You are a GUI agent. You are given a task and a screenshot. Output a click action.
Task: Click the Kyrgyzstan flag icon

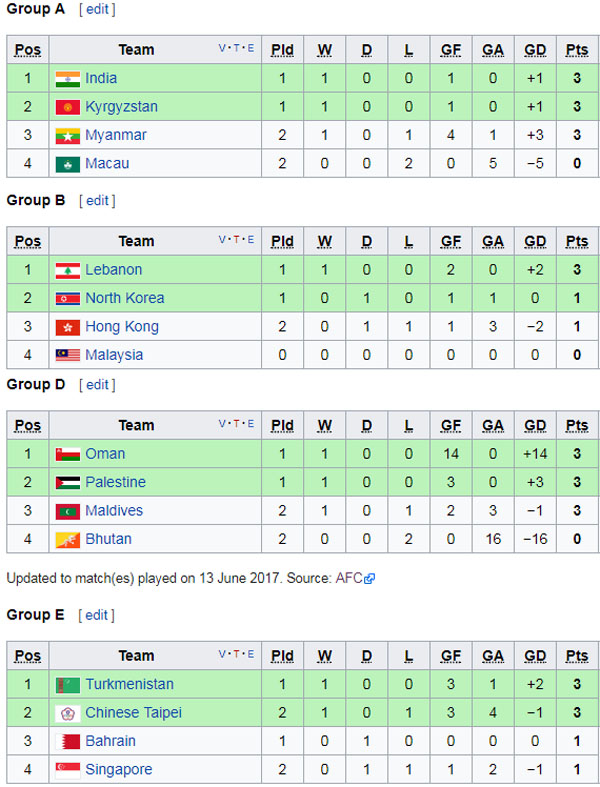click(x=68, y=107)
